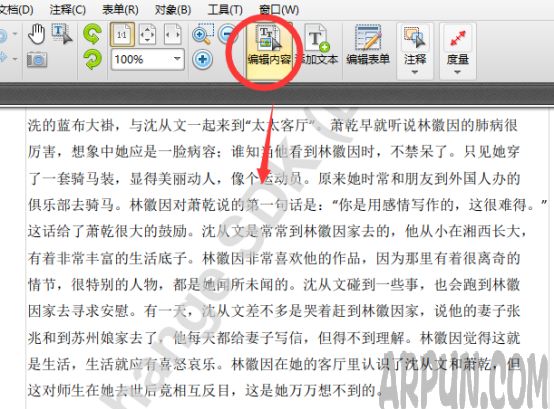Zoom out with minus button
The image size is (554, 409).
click(x=227, y=34)
